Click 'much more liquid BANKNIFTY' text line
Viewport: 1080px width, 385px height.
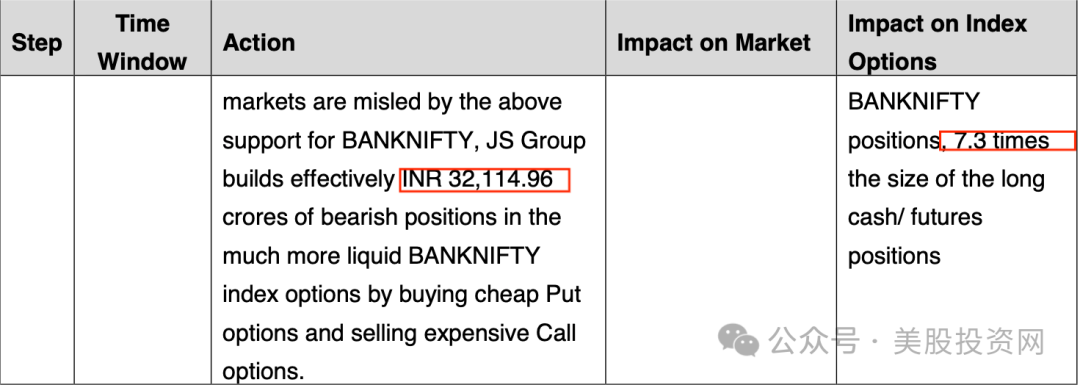(x=381, y=256)
